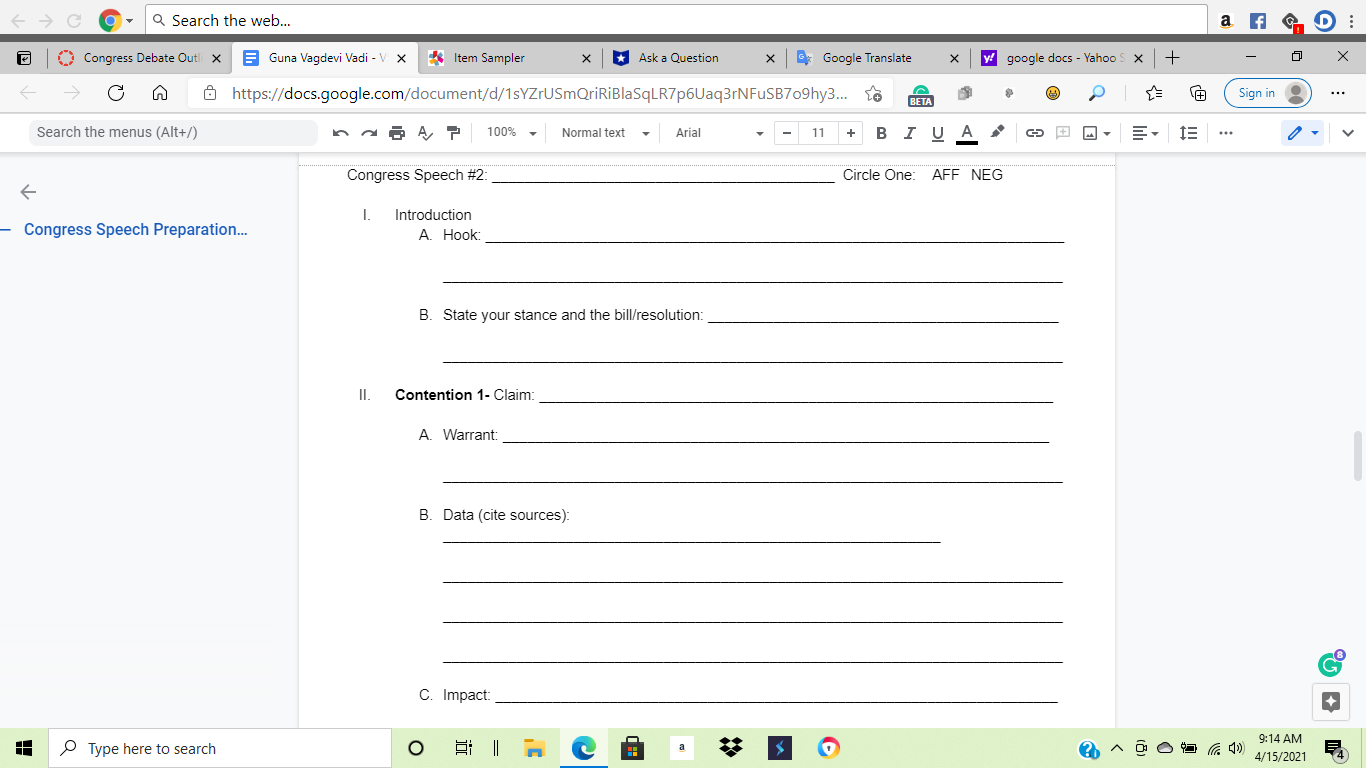Image resolution: width=1366 pixels, height=768 pixels.
Task: Open line spacing options
Action: [1188, 132]
